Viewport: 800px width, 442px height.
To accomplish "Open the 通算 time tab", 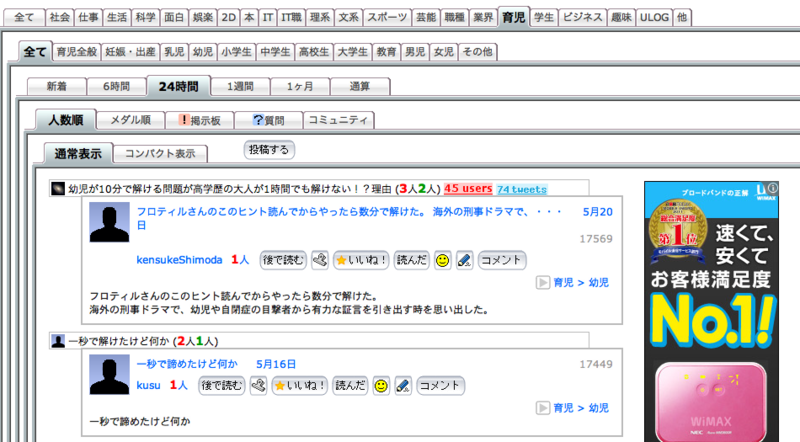I will (360, 86).
